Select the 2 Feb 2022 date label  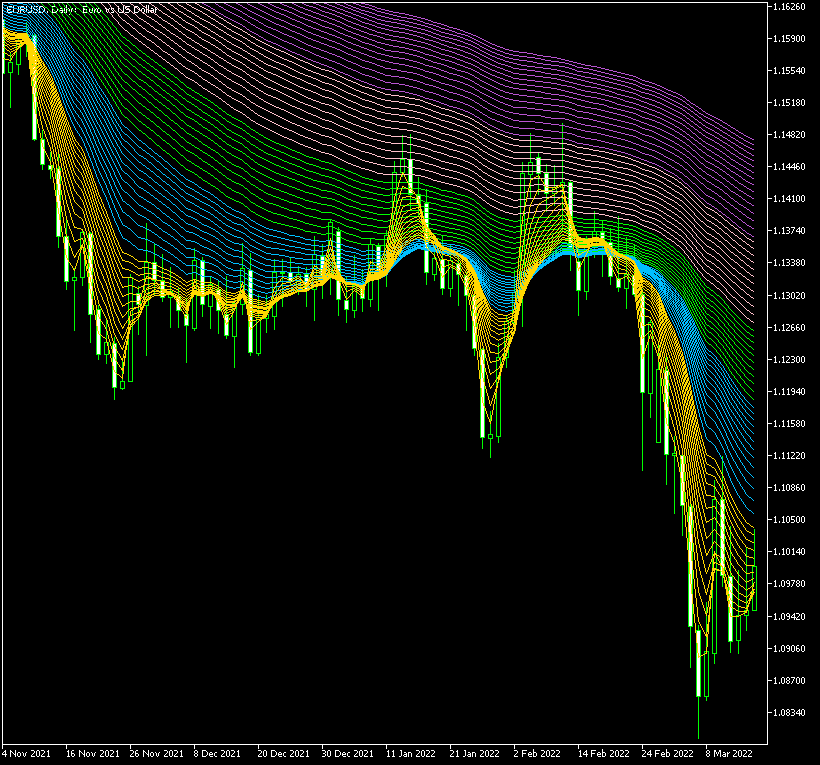click(x=537, y=754)
